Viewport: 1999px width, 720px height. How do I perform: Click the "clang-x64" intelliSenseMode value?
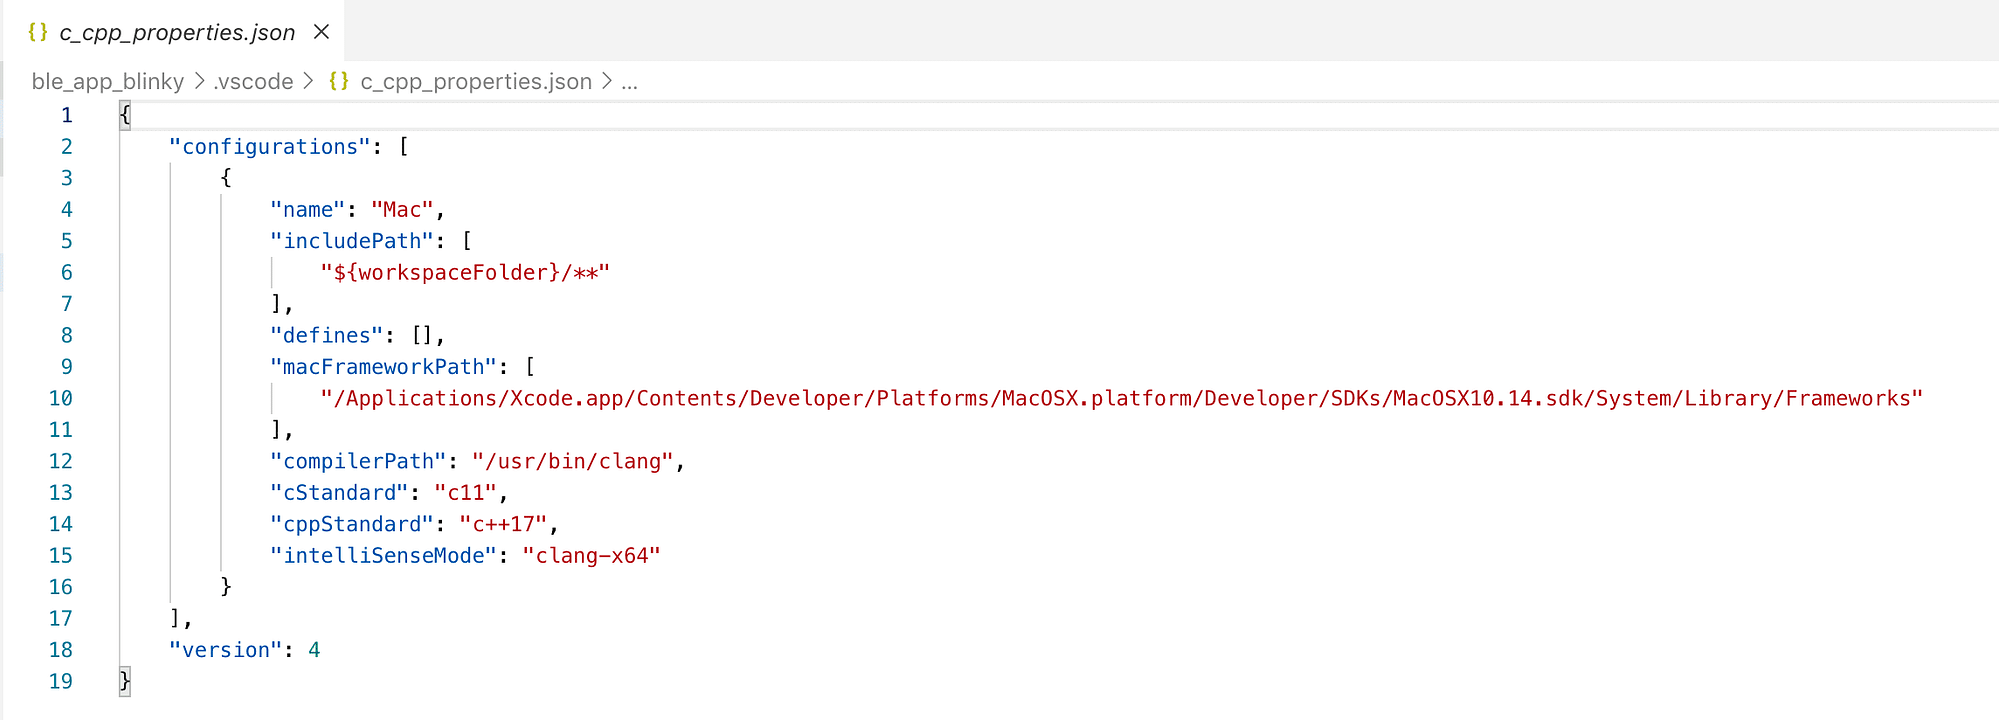[x=591, y=555]
